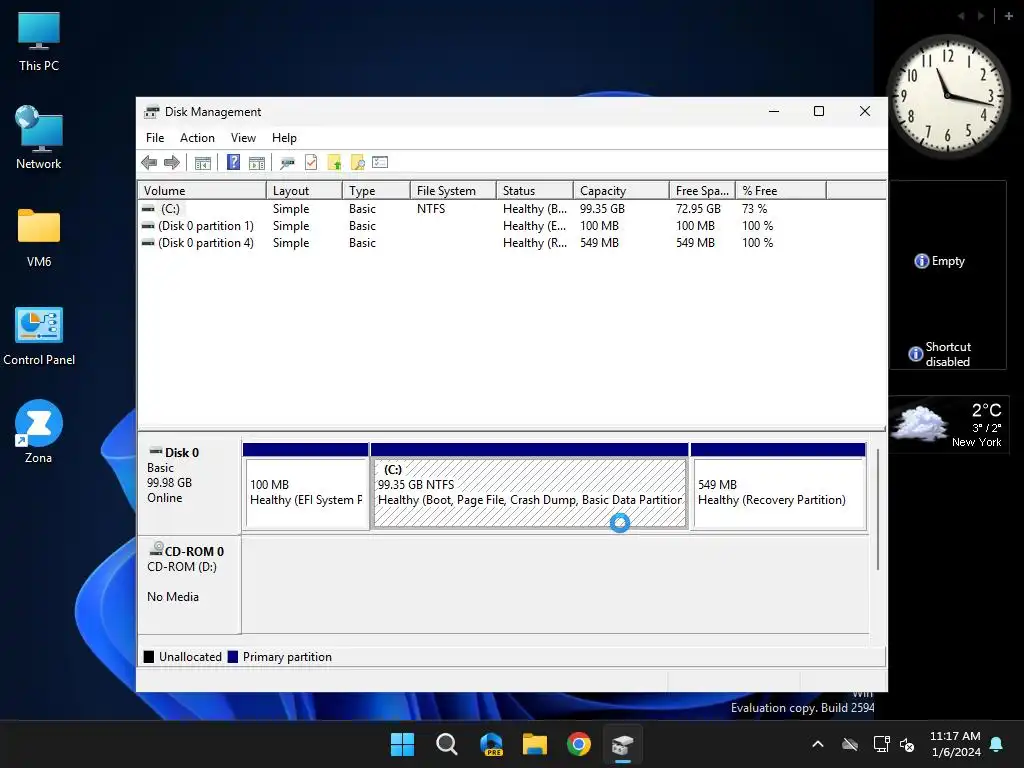
Task: Toggle the Show/Hide Console Tree icon
Action: coord(203,163)
